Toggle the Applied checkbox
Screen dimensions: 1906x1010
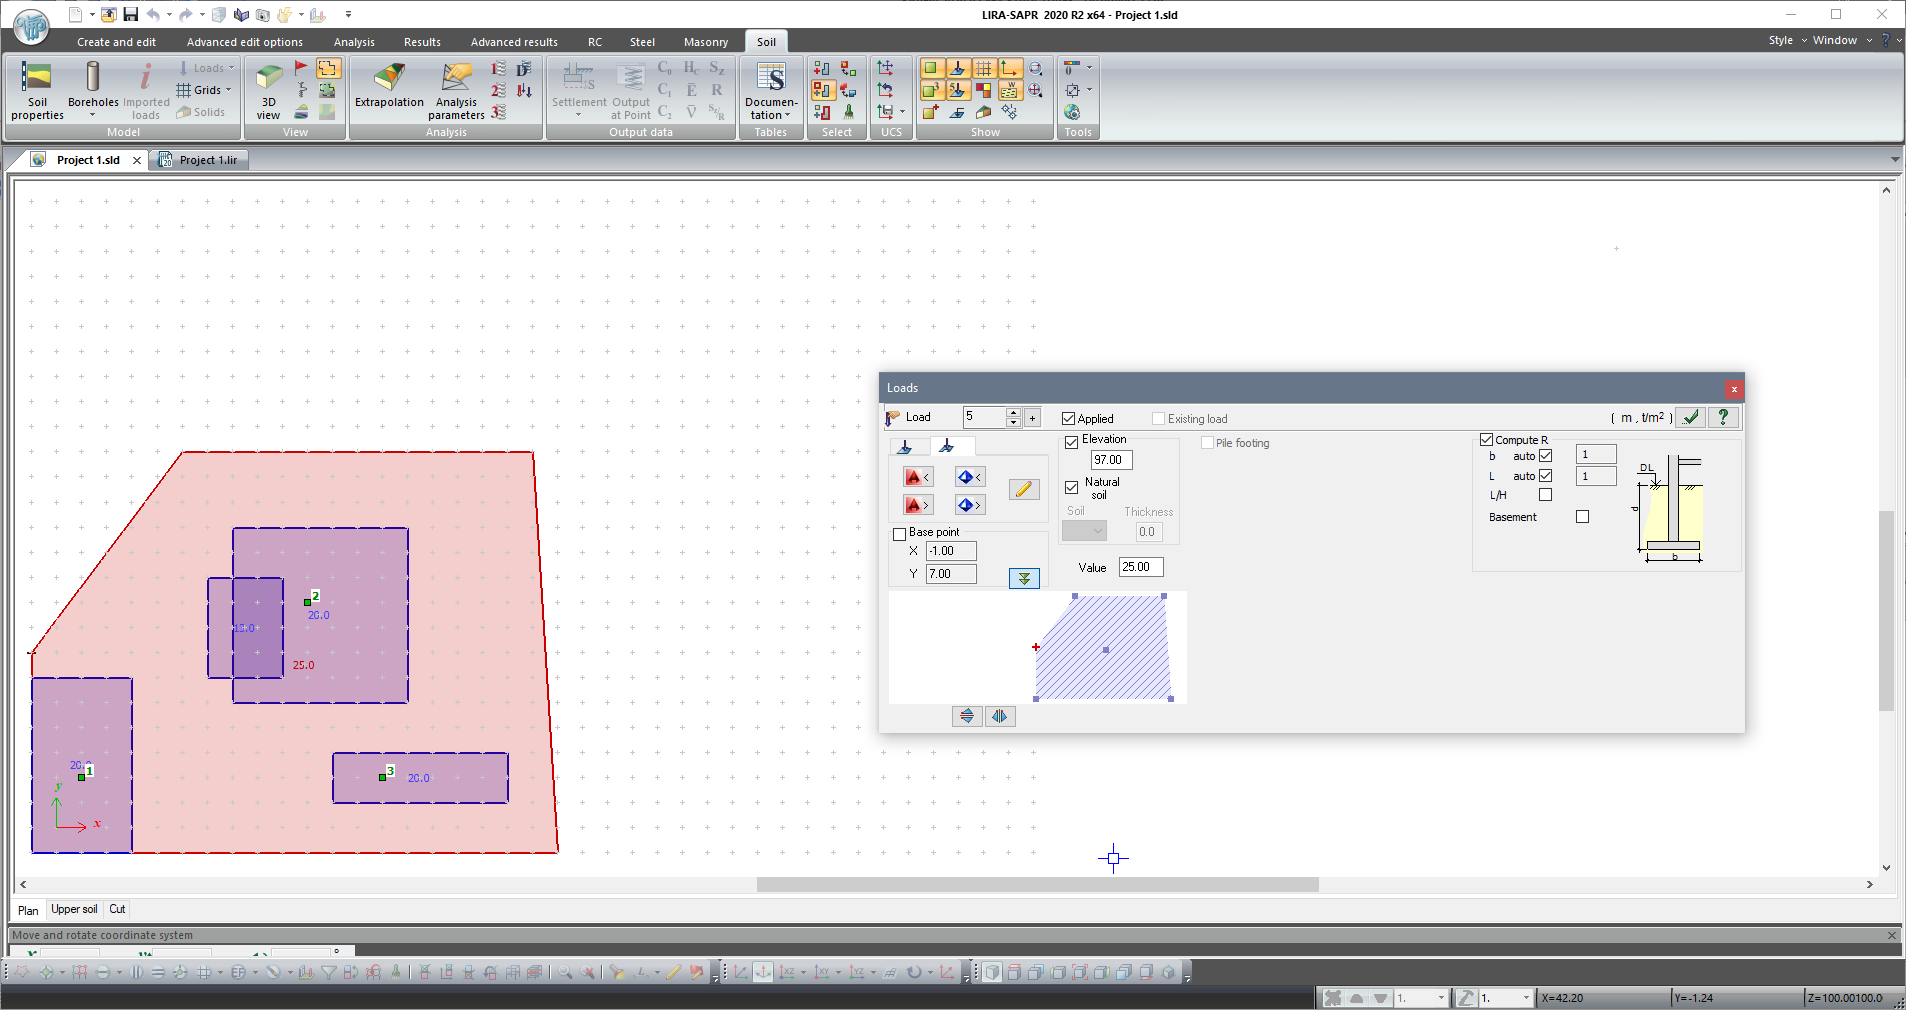coord(1069,419)
